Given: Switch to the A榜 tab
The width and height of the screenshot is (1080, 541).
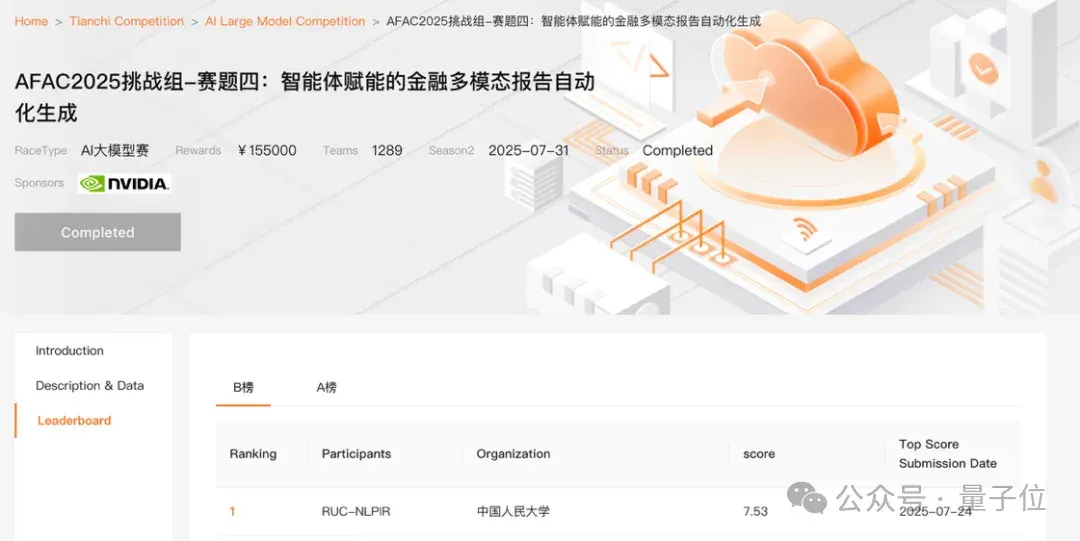Looking at the screenshot, I should 326,387.
